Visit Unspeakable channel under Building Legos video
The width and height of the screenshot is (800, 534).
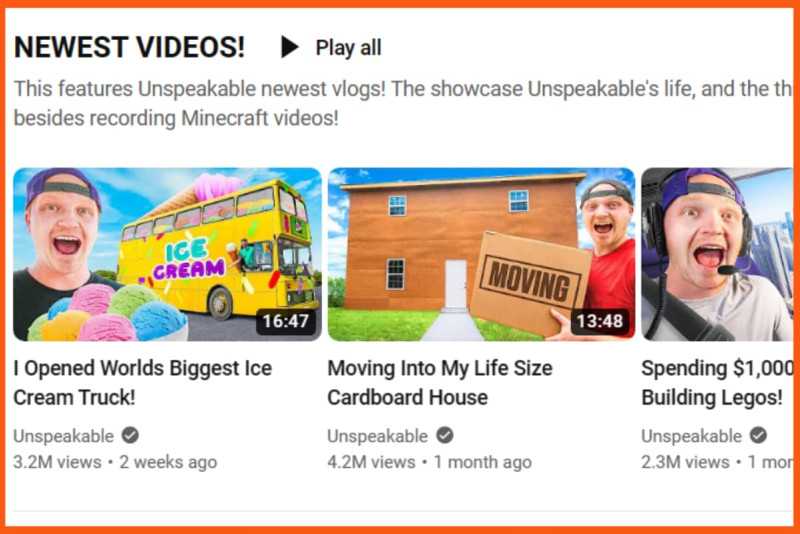pyautogui.click(x=691, y=436)
